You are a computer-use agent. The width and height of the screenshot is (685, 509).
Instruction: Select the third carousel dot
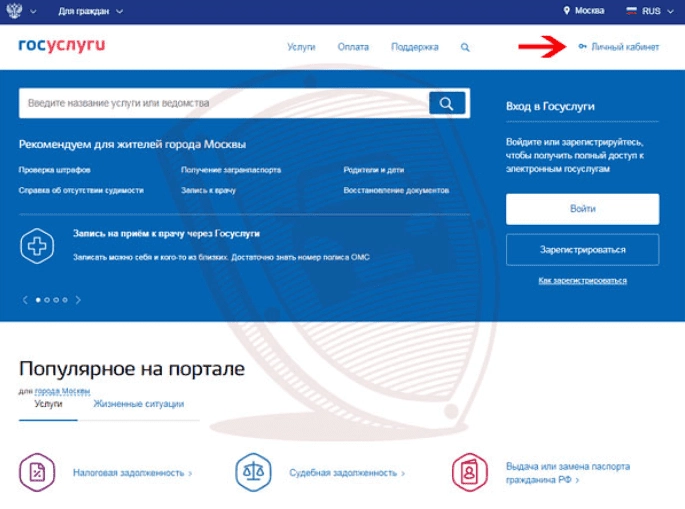tap(56, 300)
